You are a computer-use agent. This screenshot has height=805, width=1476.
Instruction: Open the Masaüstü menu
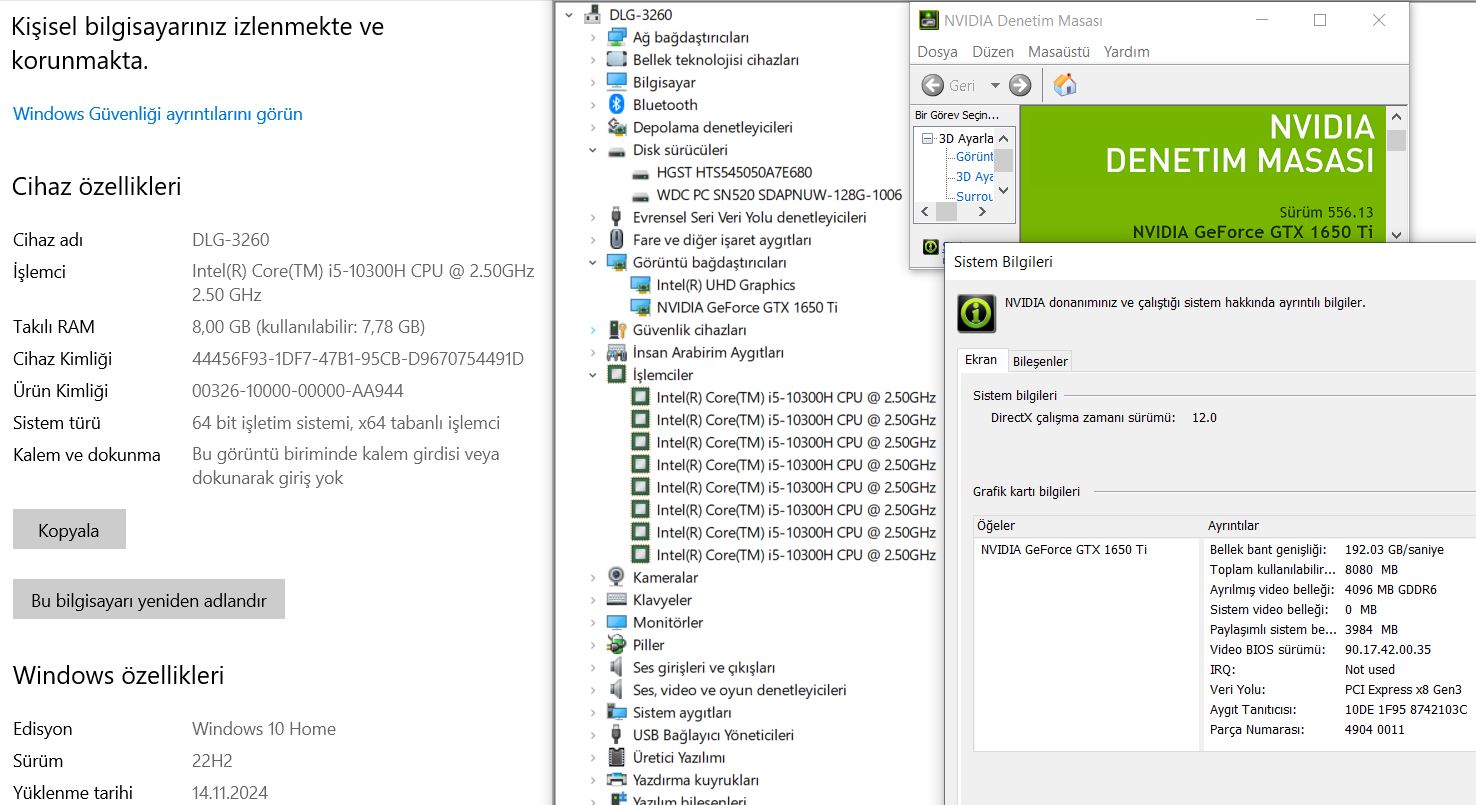click(1059, 51)
